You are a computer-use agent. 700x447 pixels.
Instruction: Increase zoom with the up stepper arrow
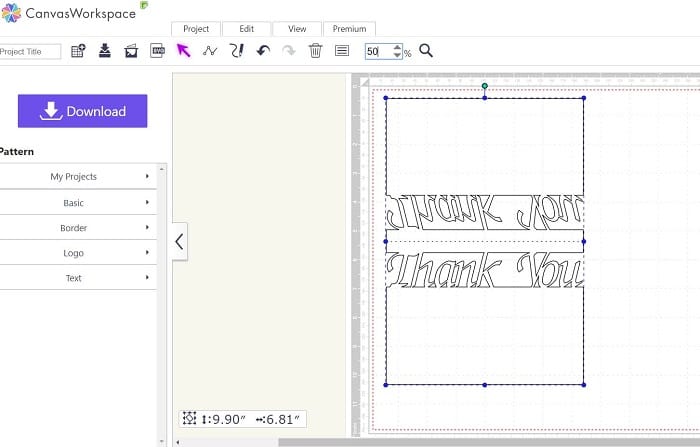pyautogui.click(x=397, y=47)
